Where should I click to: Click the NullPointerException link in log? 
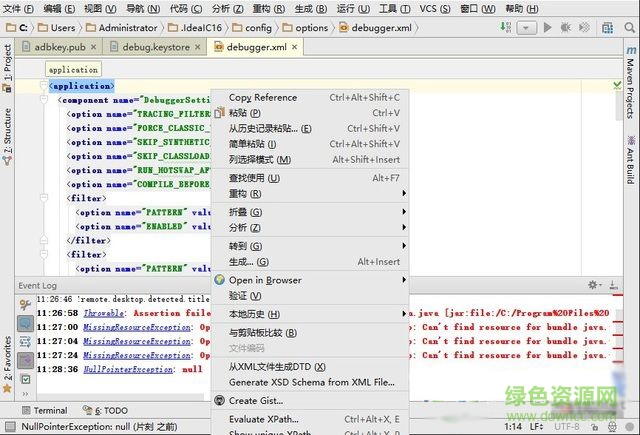click(x=128, y=369)
